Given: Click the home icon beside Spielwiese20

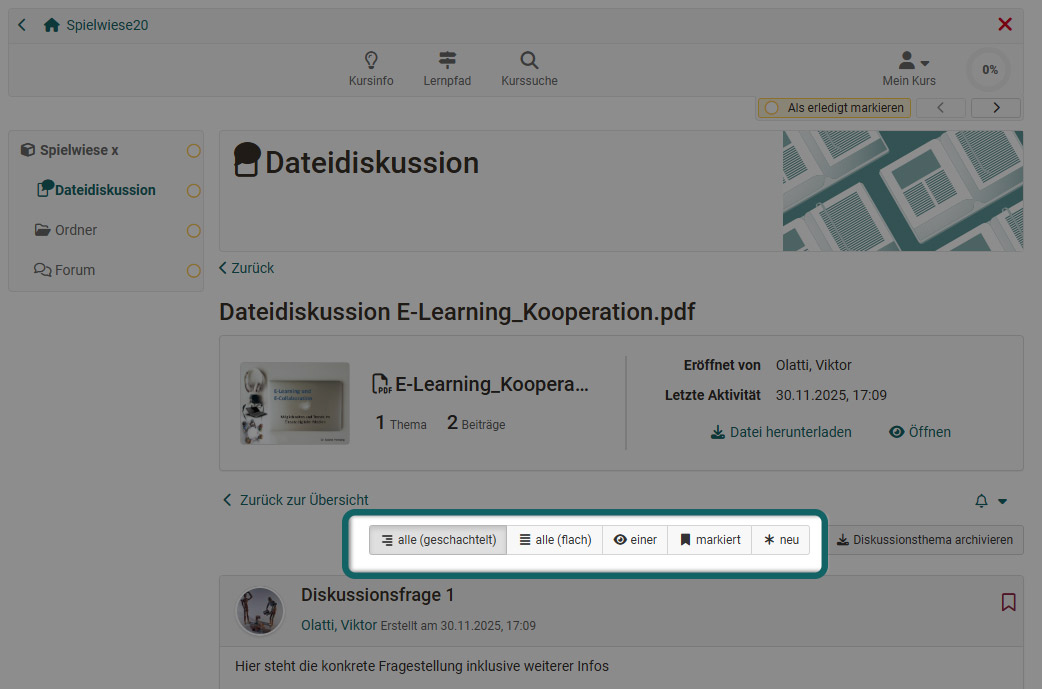Looking at the screenshot, I should (51, 24).
